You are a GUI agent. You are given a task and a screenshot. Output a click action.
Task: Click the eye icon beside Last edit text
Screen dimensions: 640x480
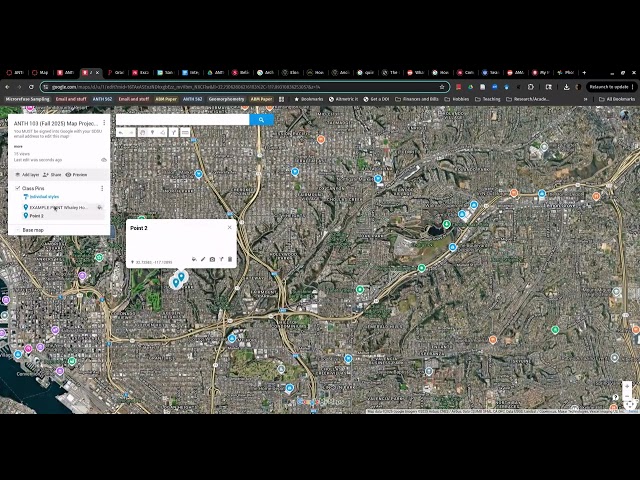104,160
